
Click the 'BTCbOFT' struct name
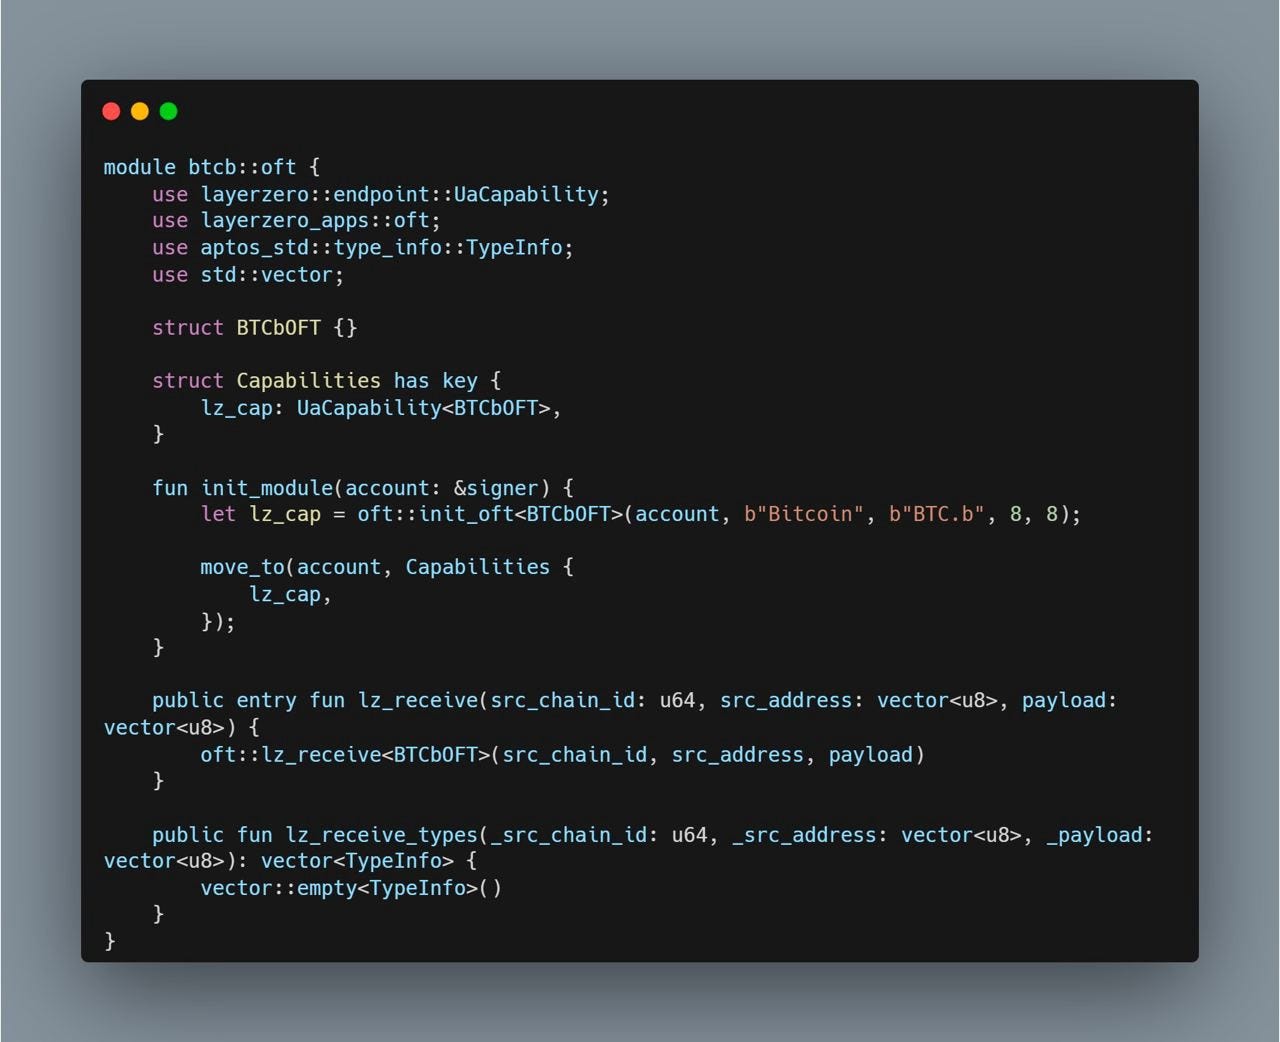[x=279, y=327]
